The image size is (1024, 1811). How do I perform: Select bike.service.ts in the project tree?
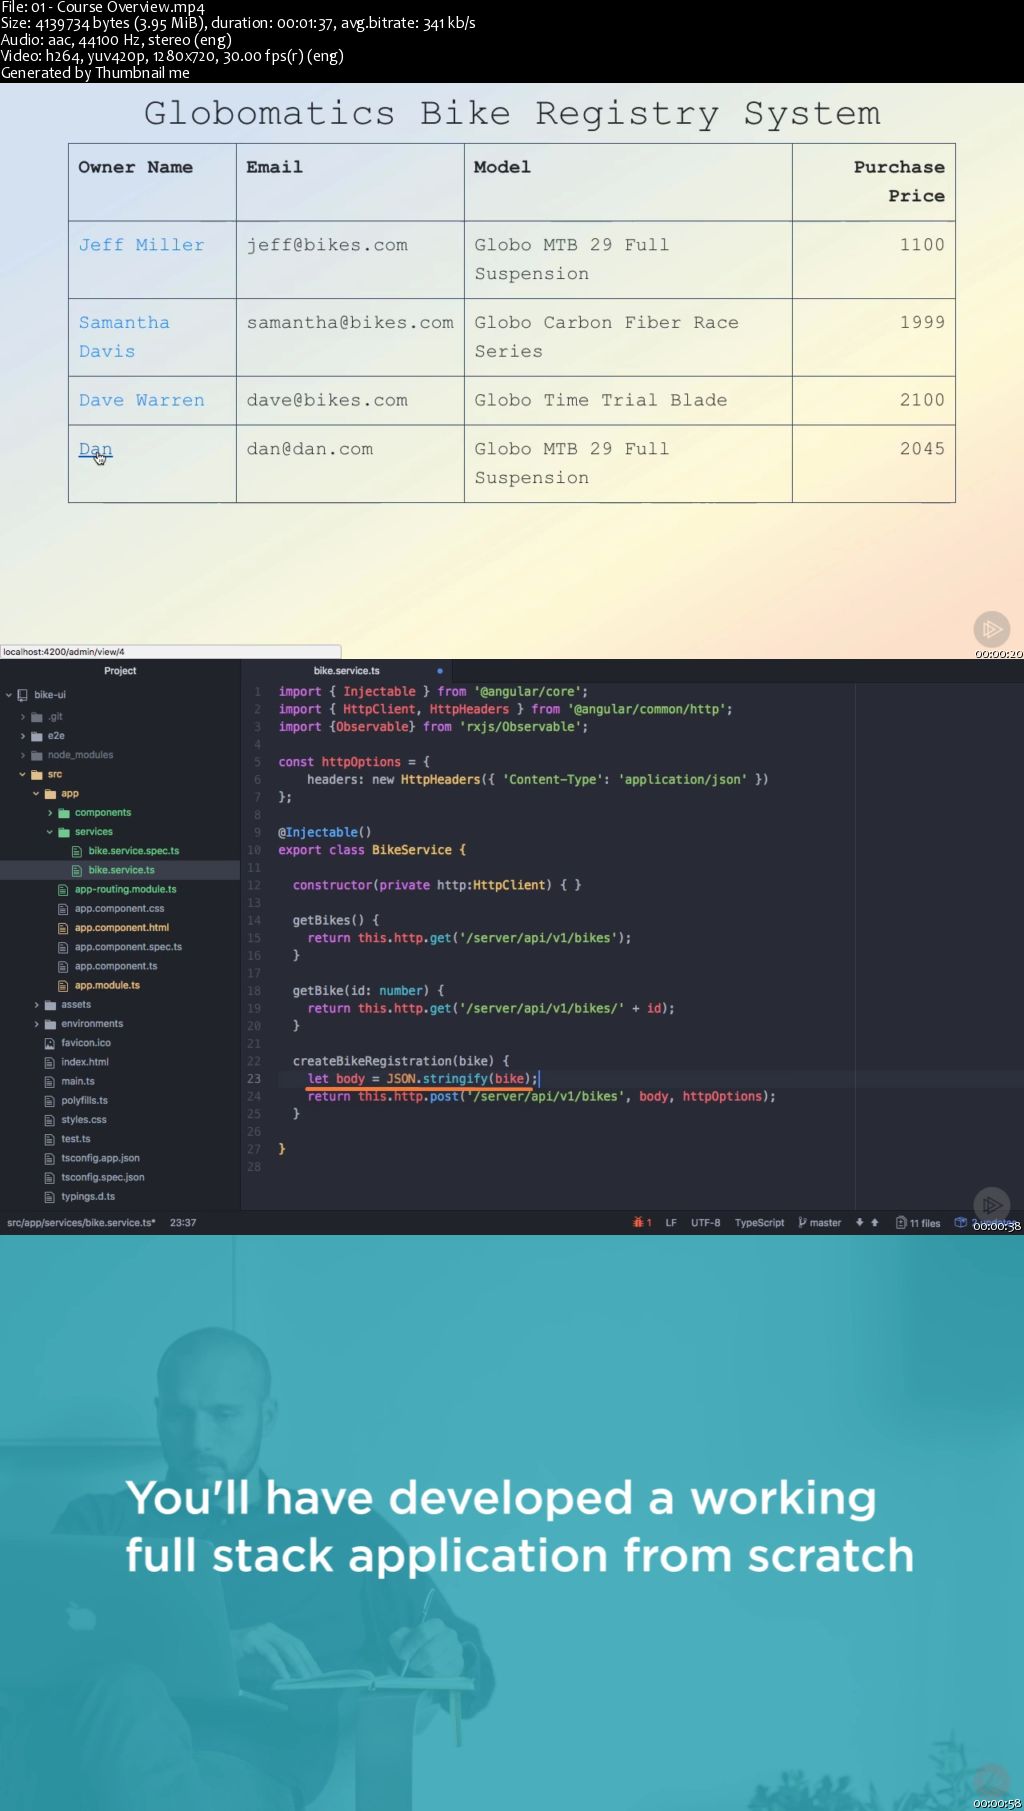click(122, 870)
